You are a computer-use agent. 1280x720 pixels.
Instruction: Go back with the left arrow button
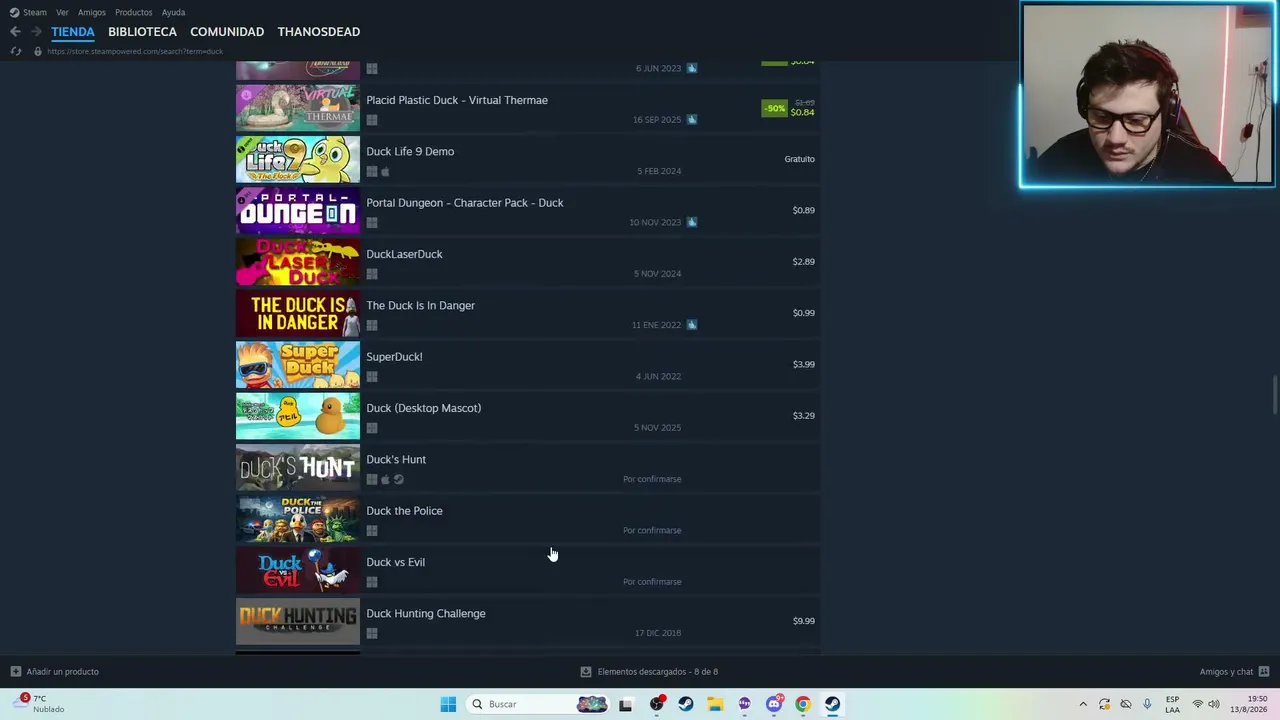[15, 32]
